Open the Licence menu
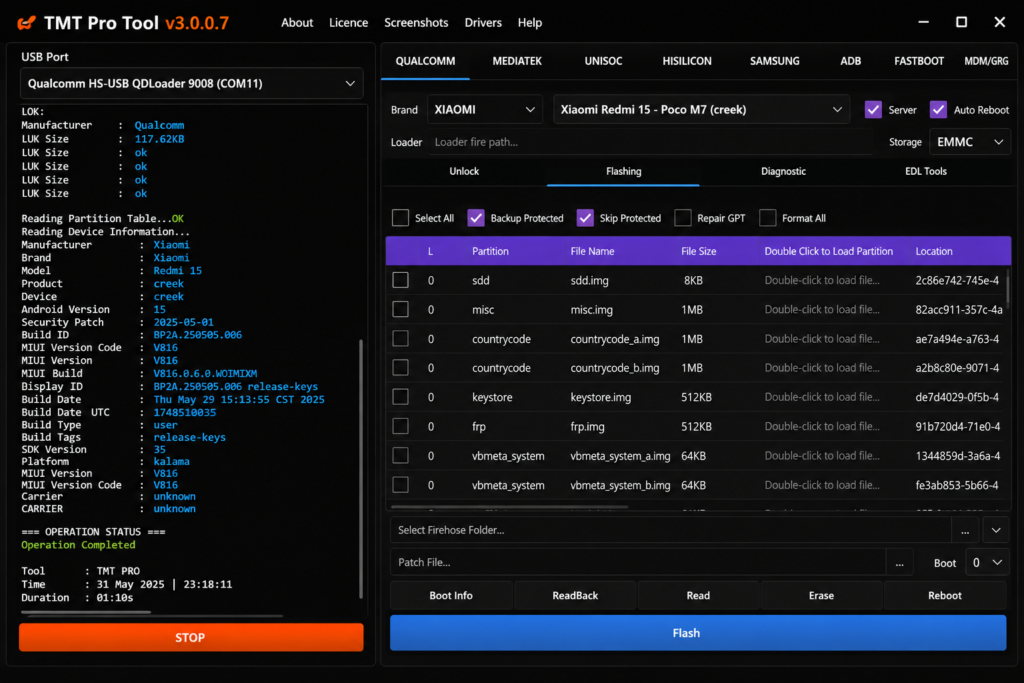Screen dimensions: 1024x683 pyautogui.click(x=348, y=23)
